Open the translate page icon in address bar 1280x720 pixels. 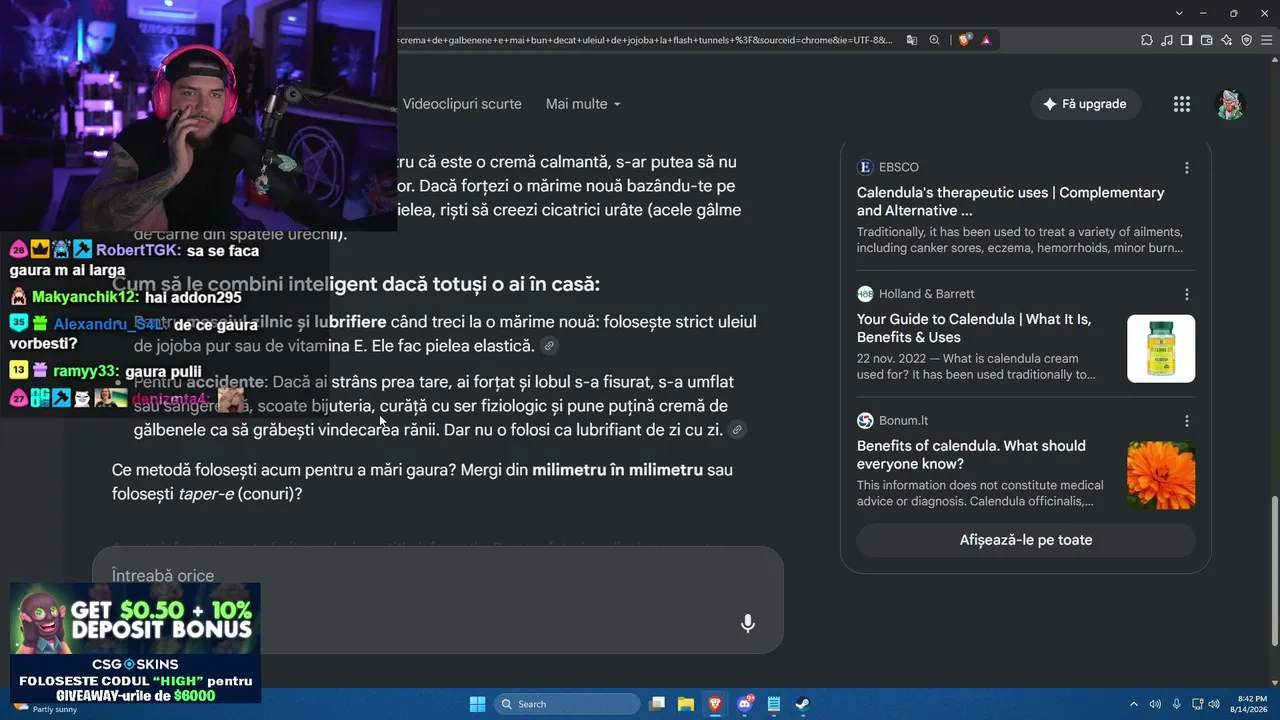pyautogui.click(x=912, y=40)
